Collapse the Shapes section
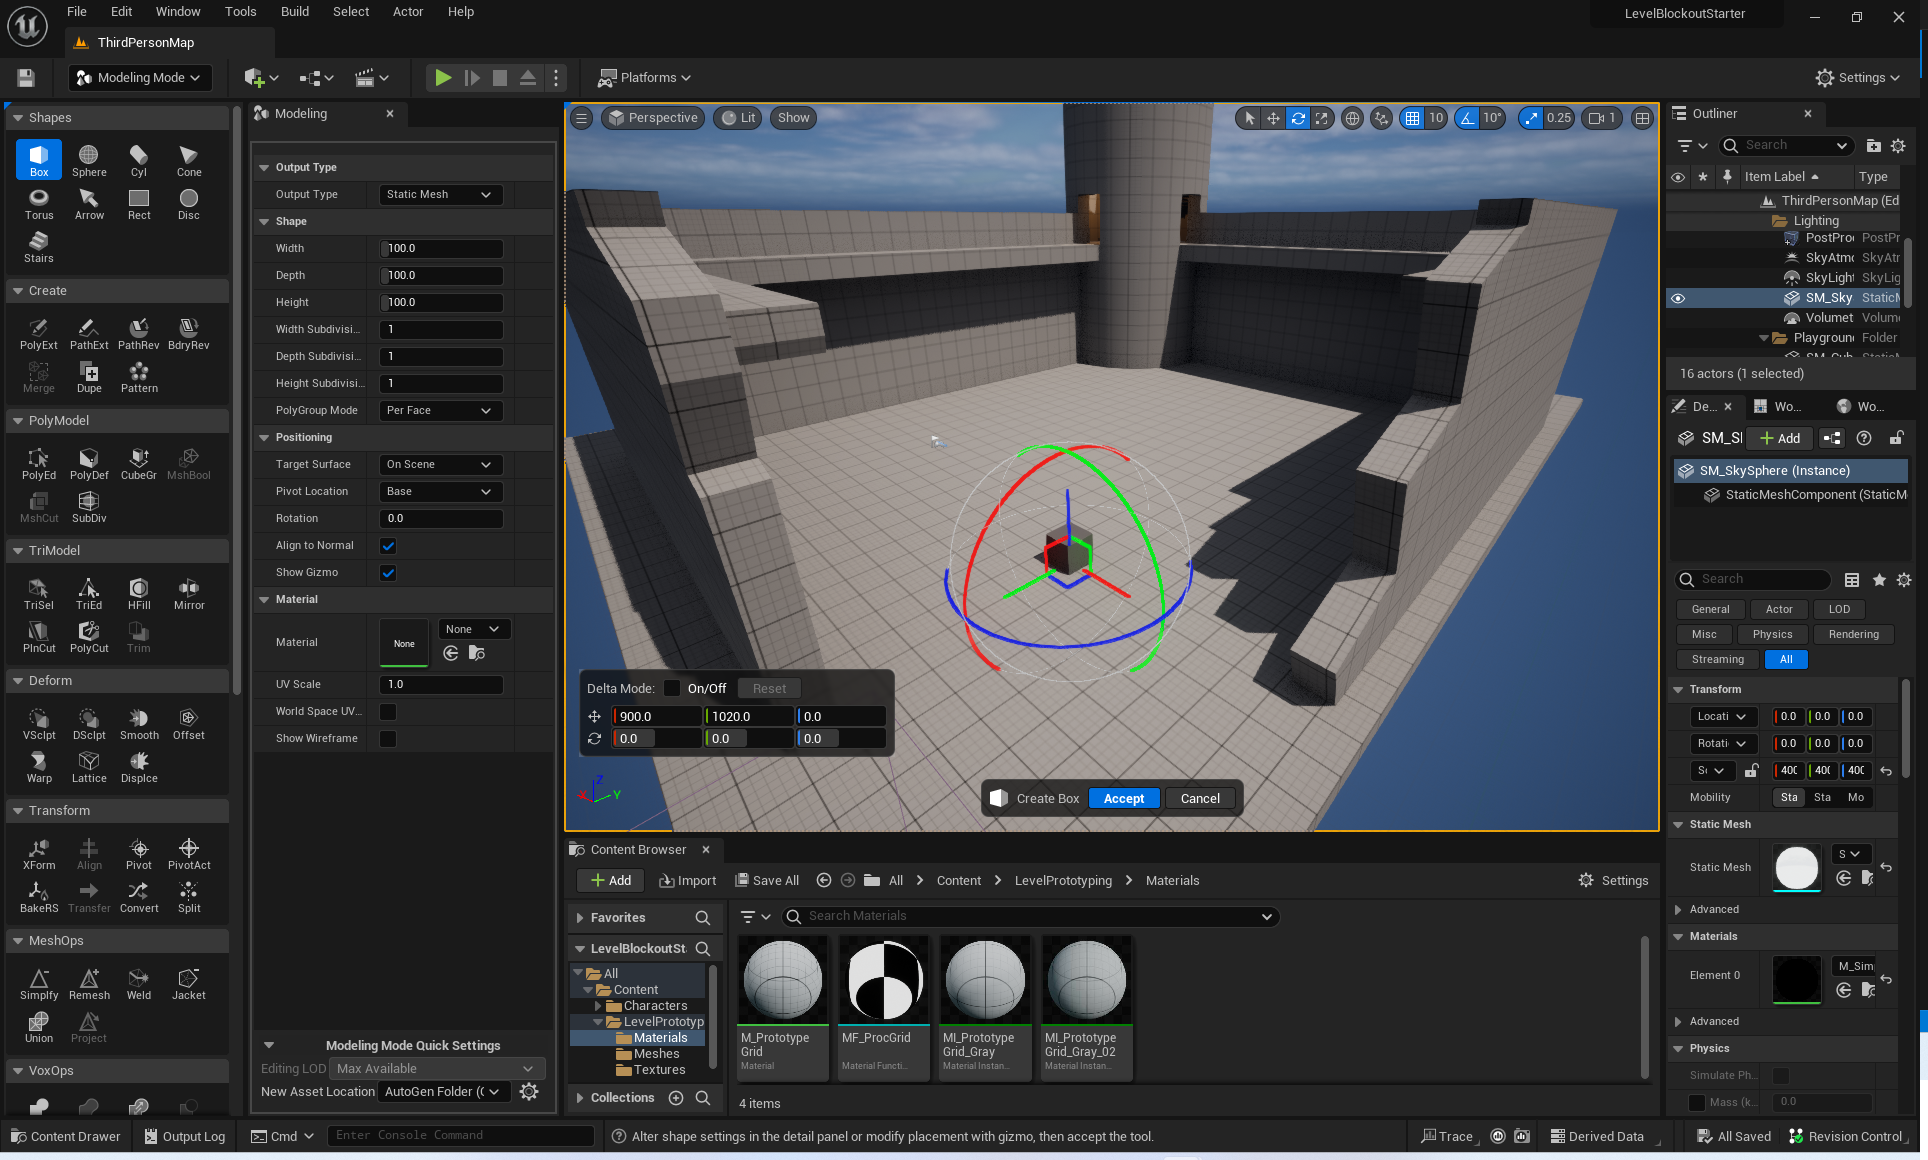Image resolution: width=1928 pixels, height=1160 pixels. coord(17,118)
